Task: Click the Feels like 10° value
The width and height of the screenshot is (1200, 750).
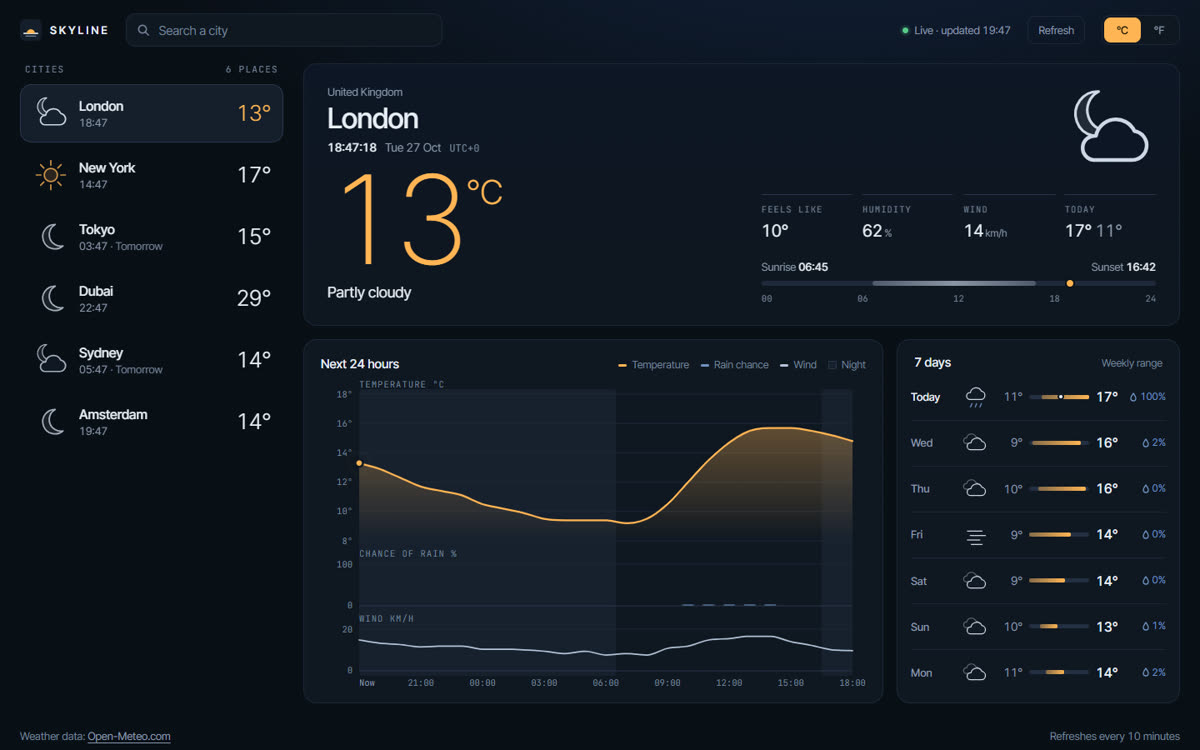Action: pos(775,231)
